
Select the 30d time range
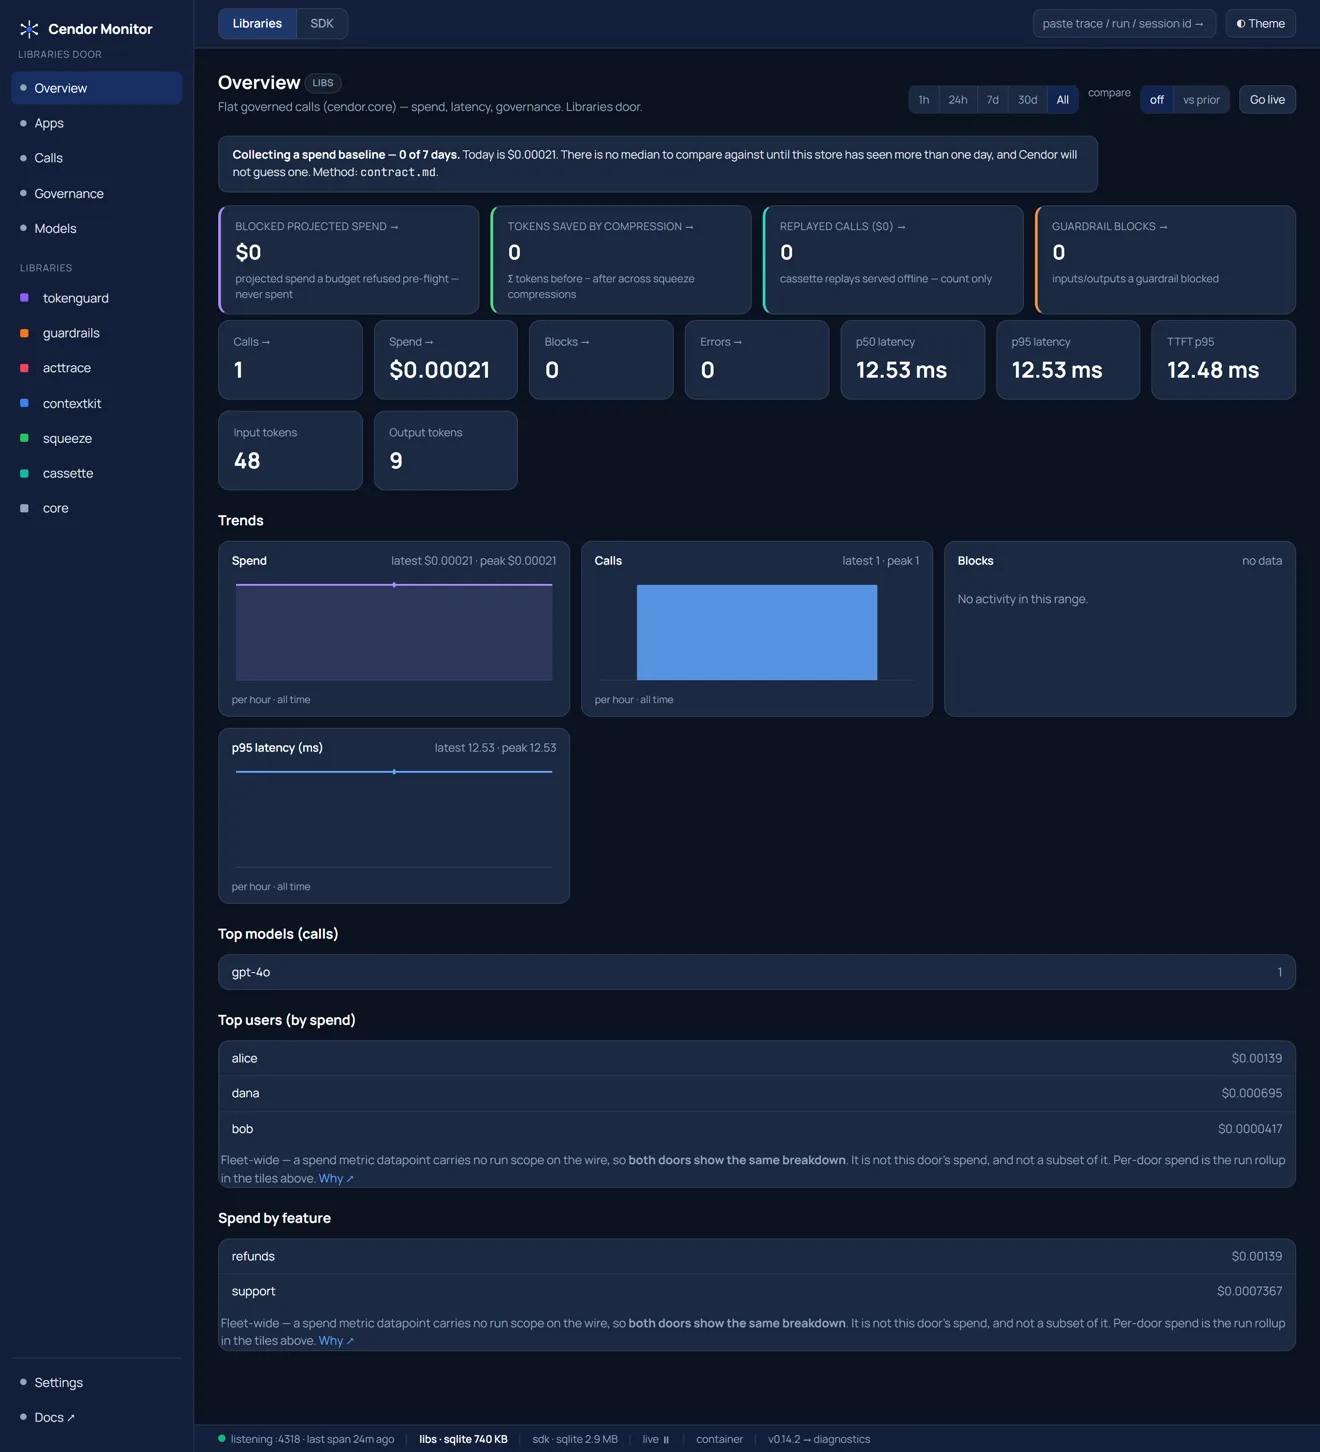pos(1028,99)
